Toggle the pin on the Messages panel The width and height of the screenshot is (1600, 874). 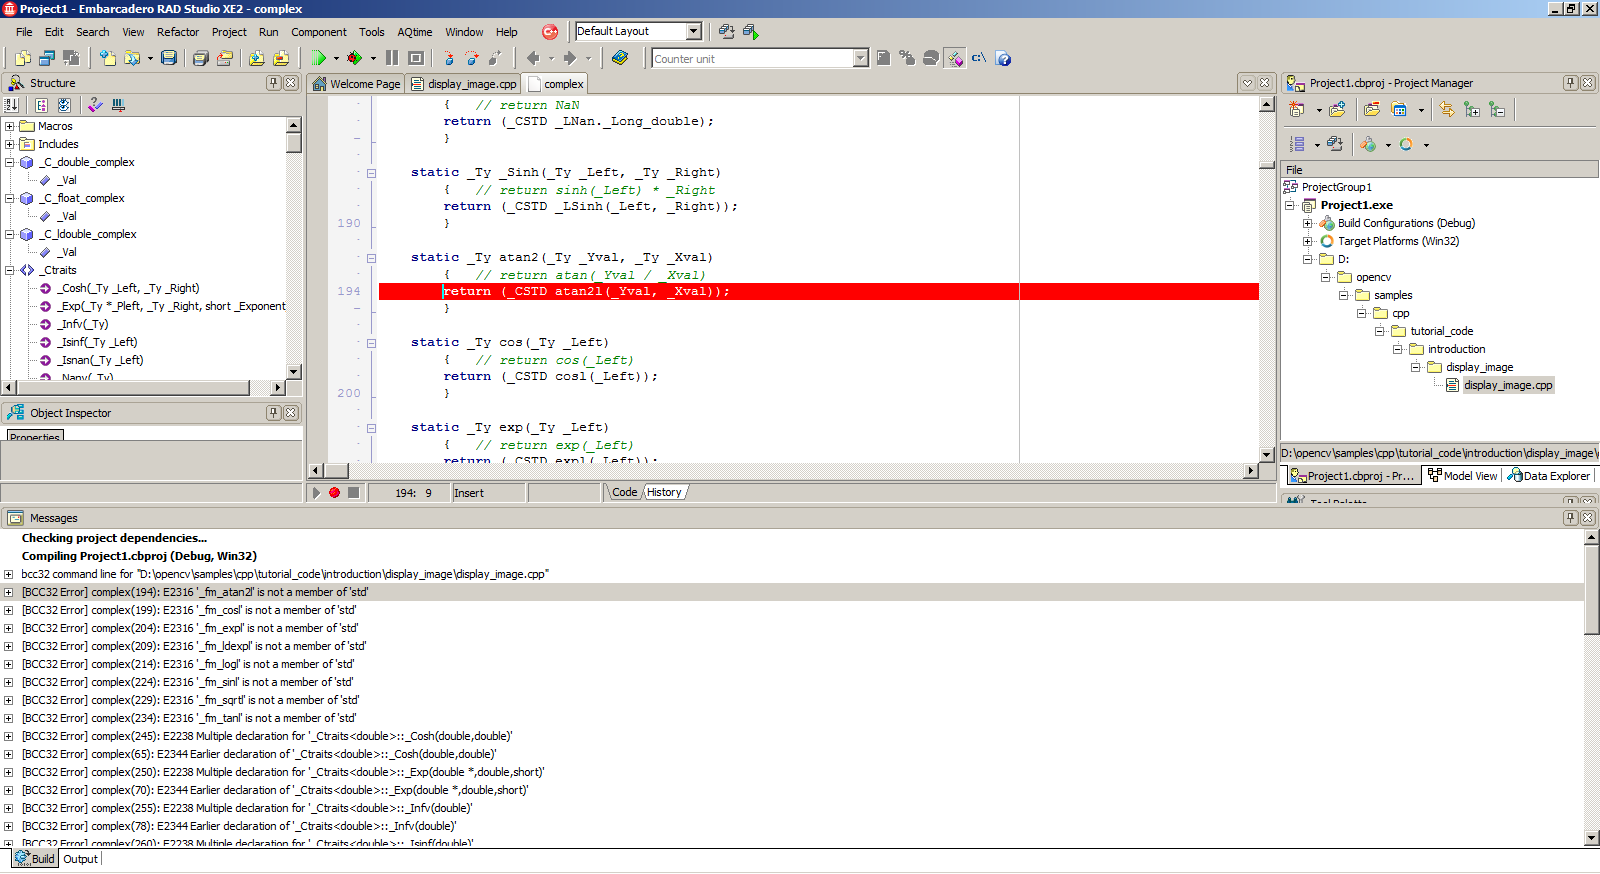coord(1570,518)
